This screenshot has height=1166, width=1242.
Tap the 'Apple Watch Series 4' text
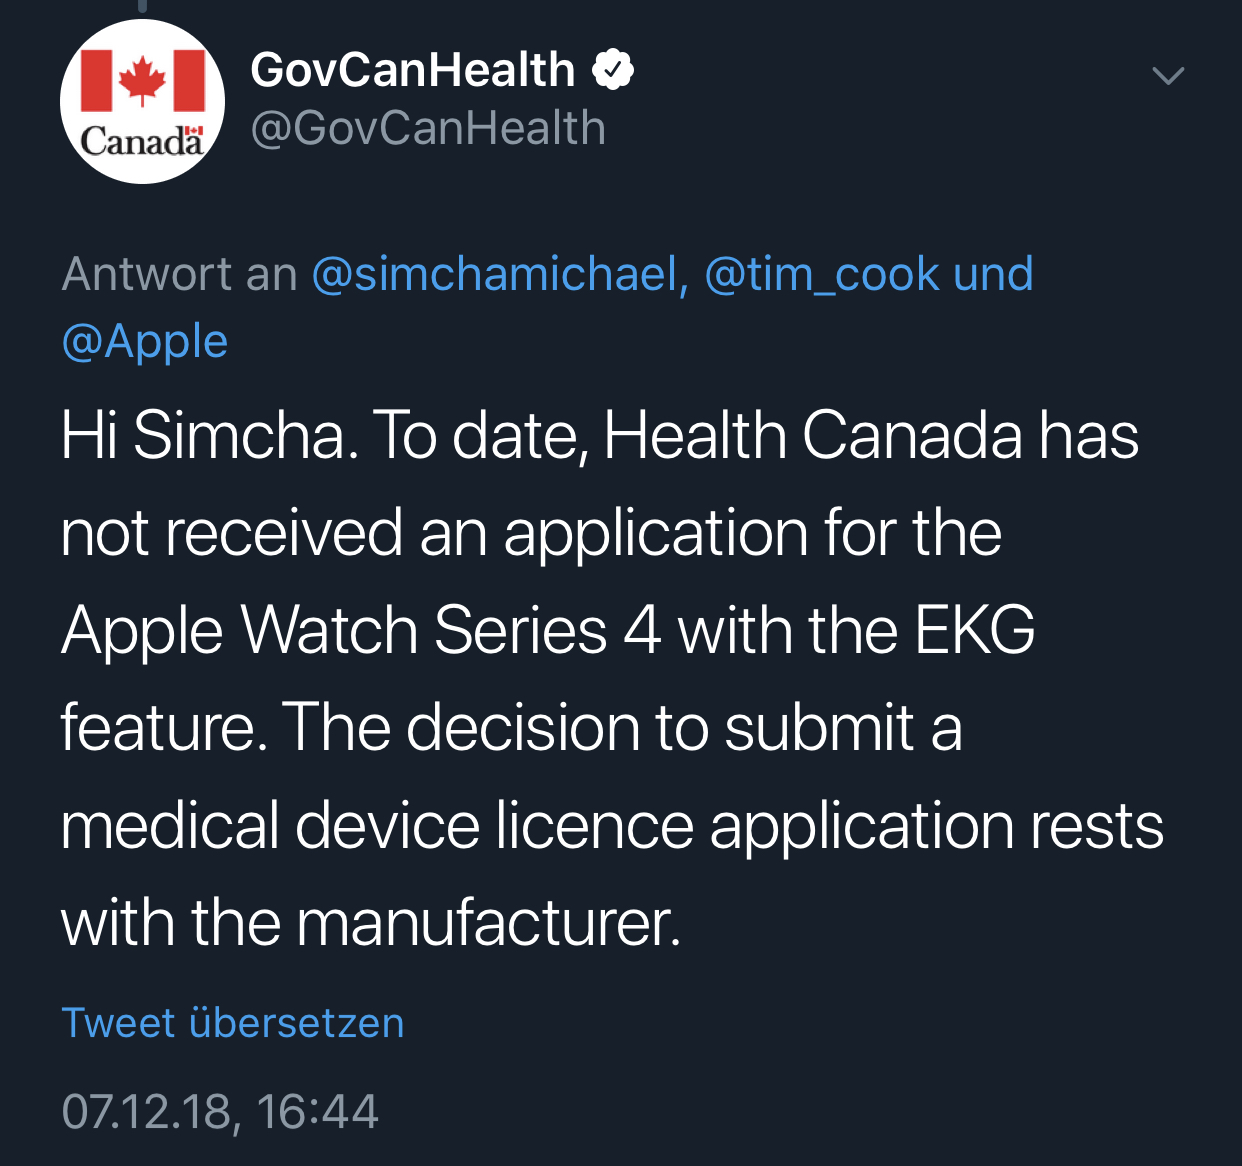tap(361, 631)
